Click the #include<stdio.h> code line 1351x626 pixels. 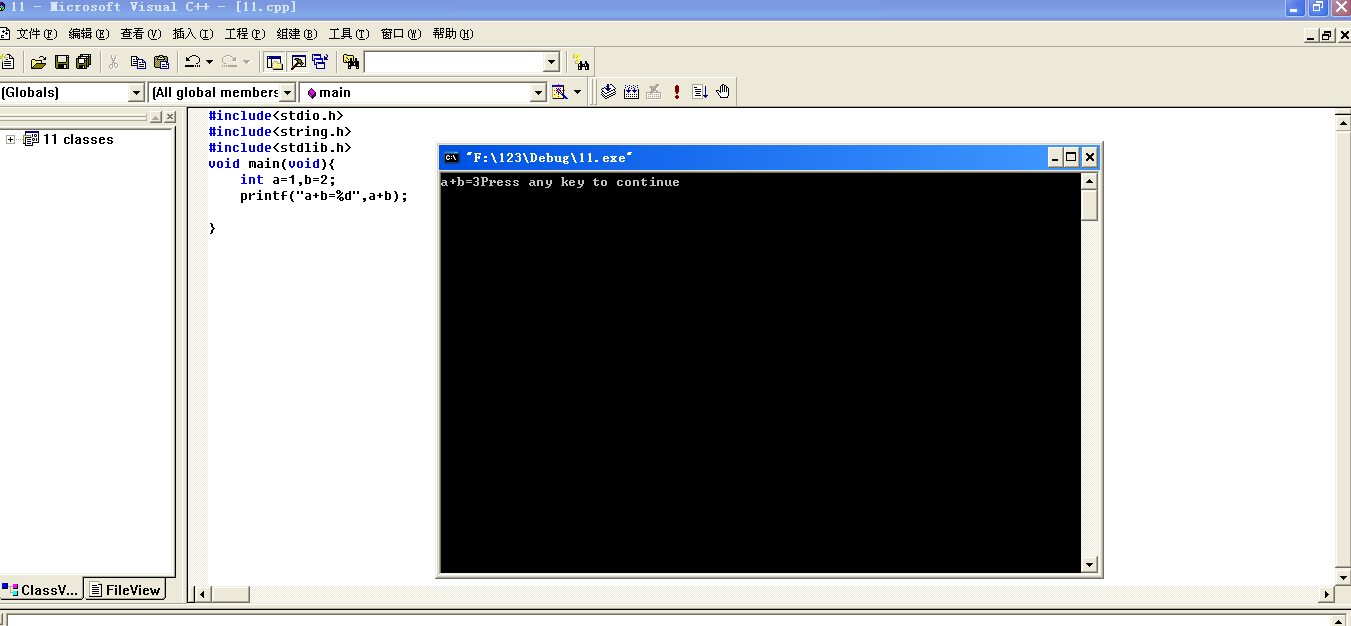276,115
